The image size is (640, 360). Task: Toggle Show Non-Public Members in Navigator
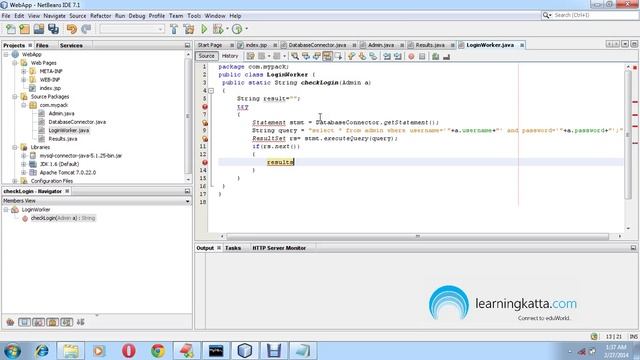click(52, 322)
